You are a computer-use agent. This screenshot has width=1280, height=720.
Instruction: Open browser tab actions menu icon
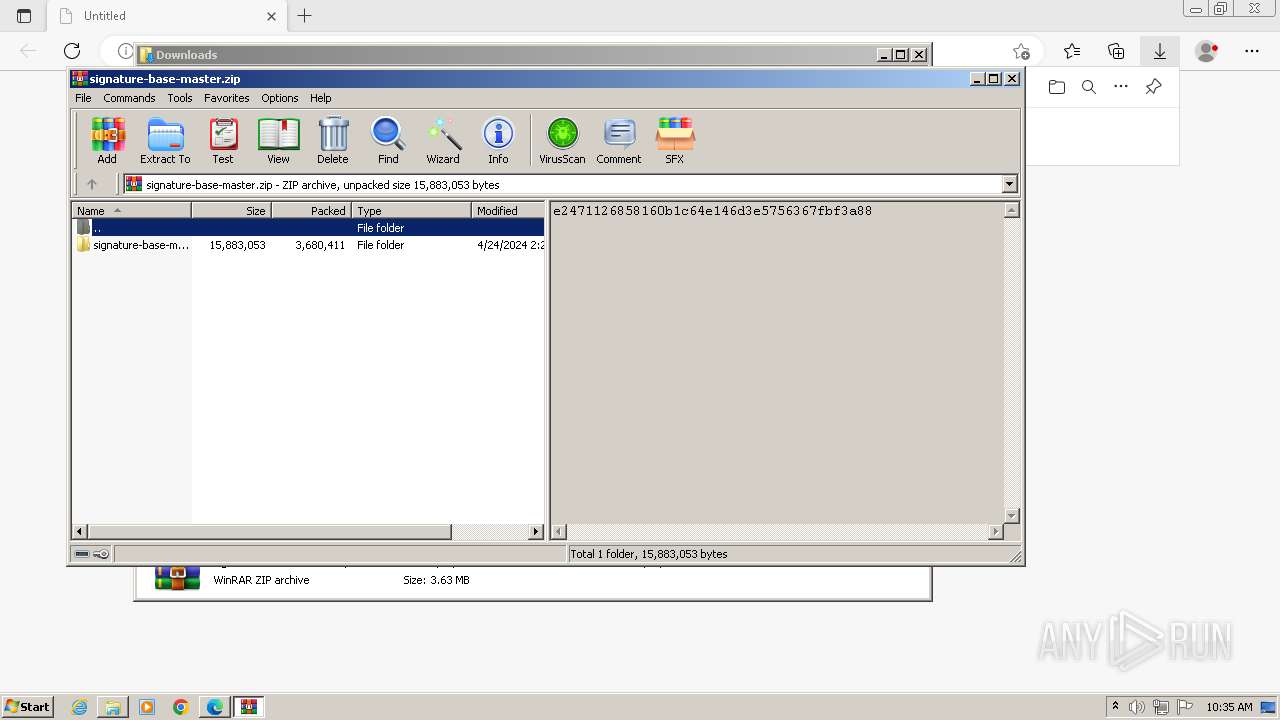pyautogui.click(x=24, y=16)
